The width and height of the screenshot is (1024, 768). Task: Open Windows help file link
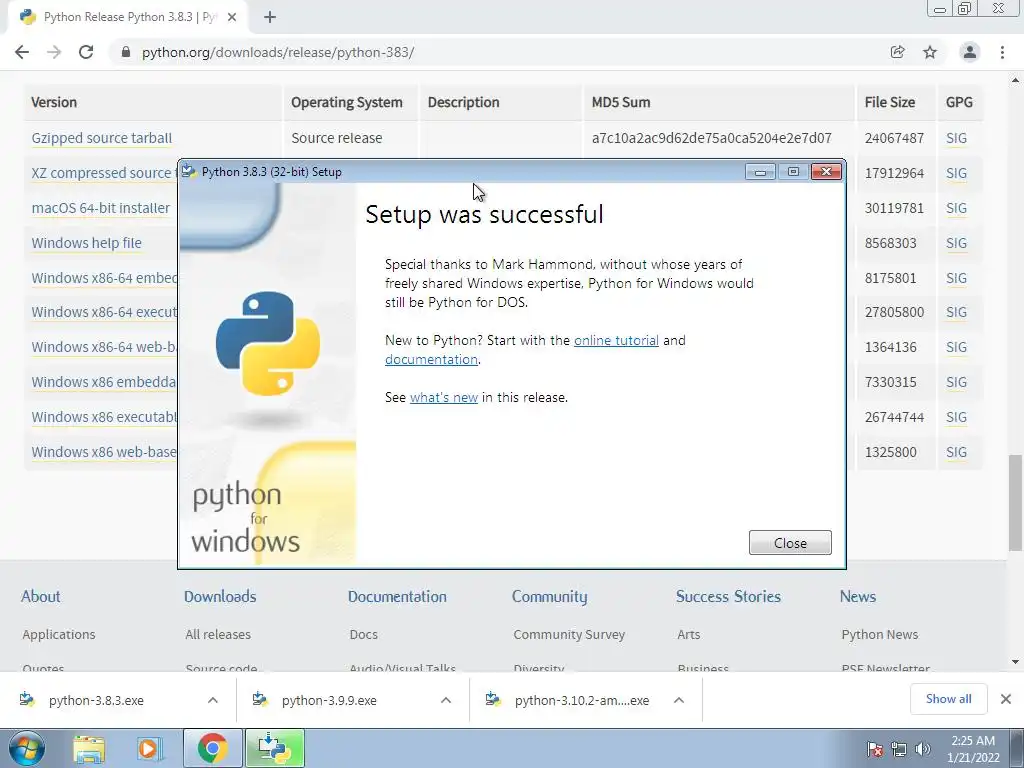click(86, 243)
